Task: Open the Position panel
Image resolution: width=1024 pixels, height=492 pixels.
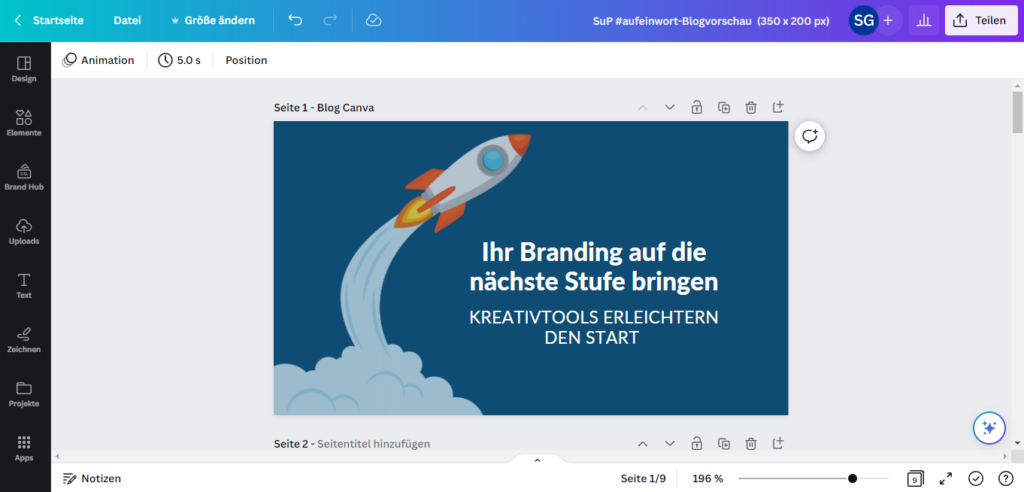Action: (x=246, y=60)
